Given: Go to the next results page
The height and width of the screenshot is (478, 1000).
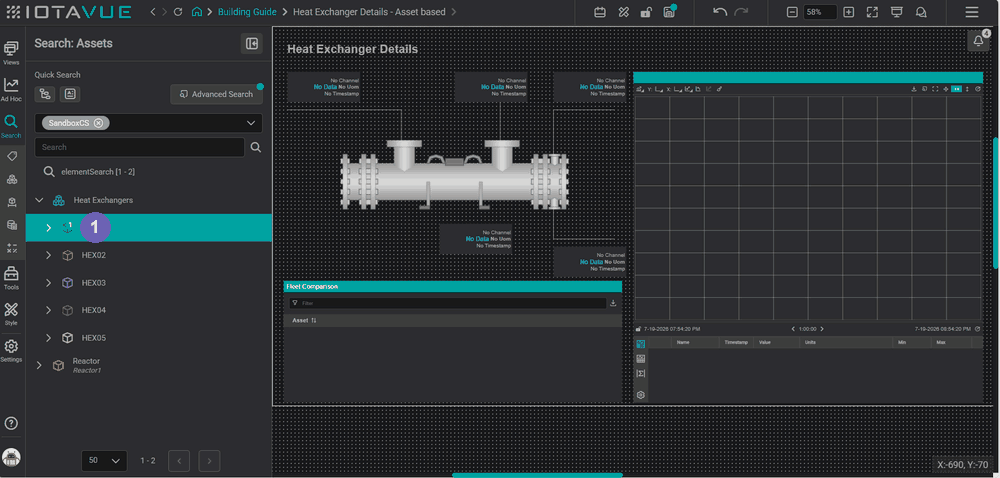Looking at the screenshot, I should [209, 460].
